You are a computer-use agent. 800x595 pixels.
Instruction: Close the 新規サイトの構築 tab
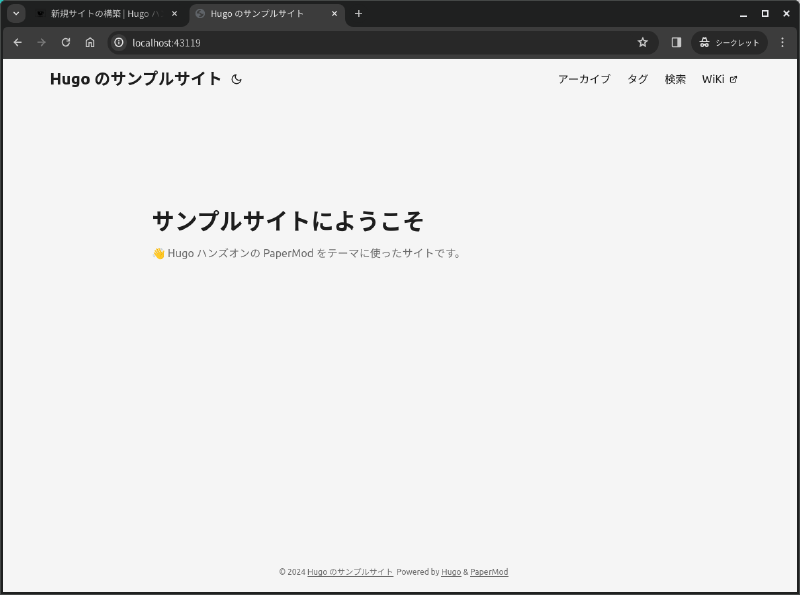[174, 14]
